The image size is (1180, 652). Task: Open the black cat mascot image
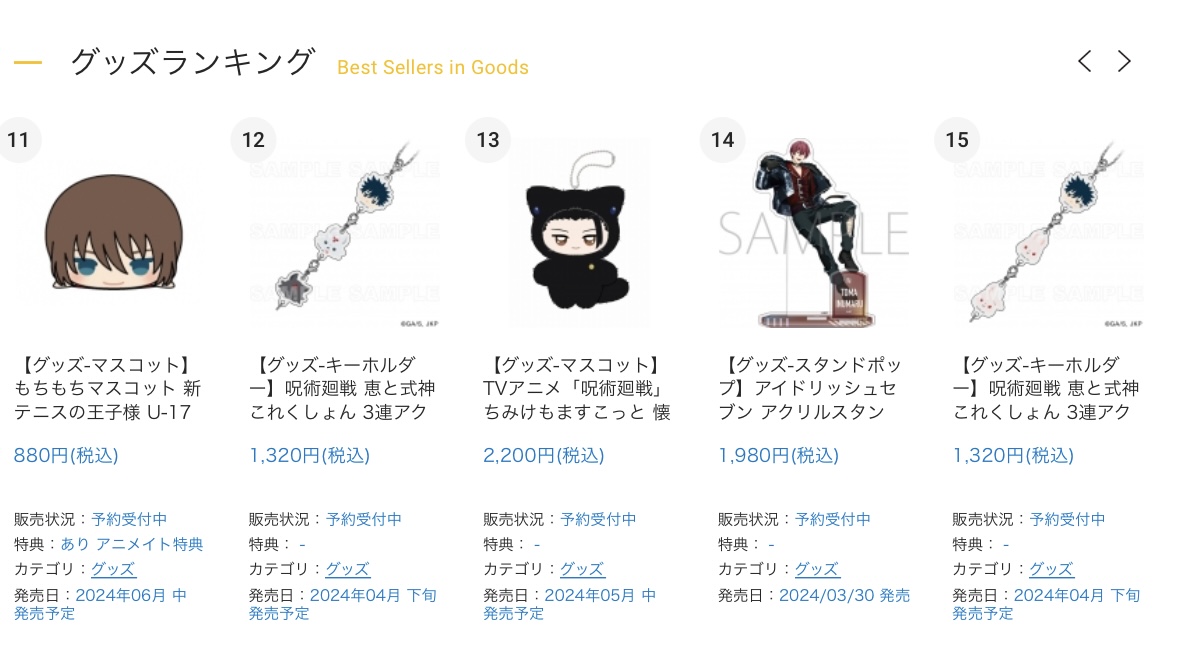click(579, 233)
